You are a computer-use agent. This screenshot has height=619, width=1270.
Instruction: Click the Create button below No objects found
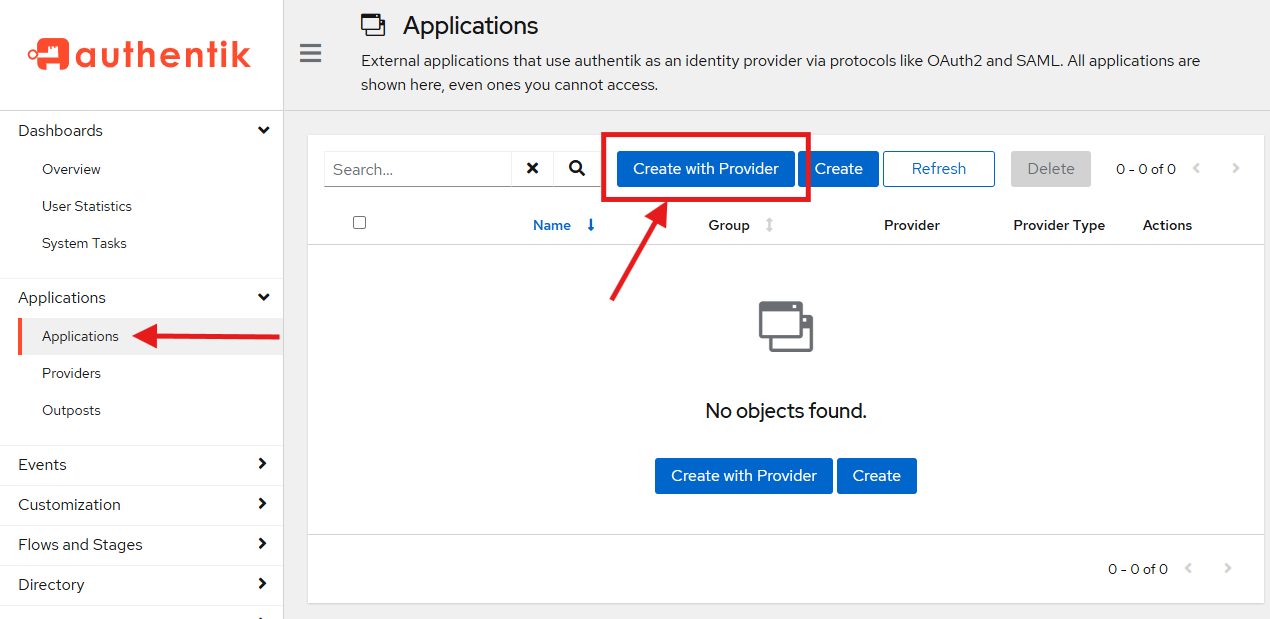click(x=876, y=475)
